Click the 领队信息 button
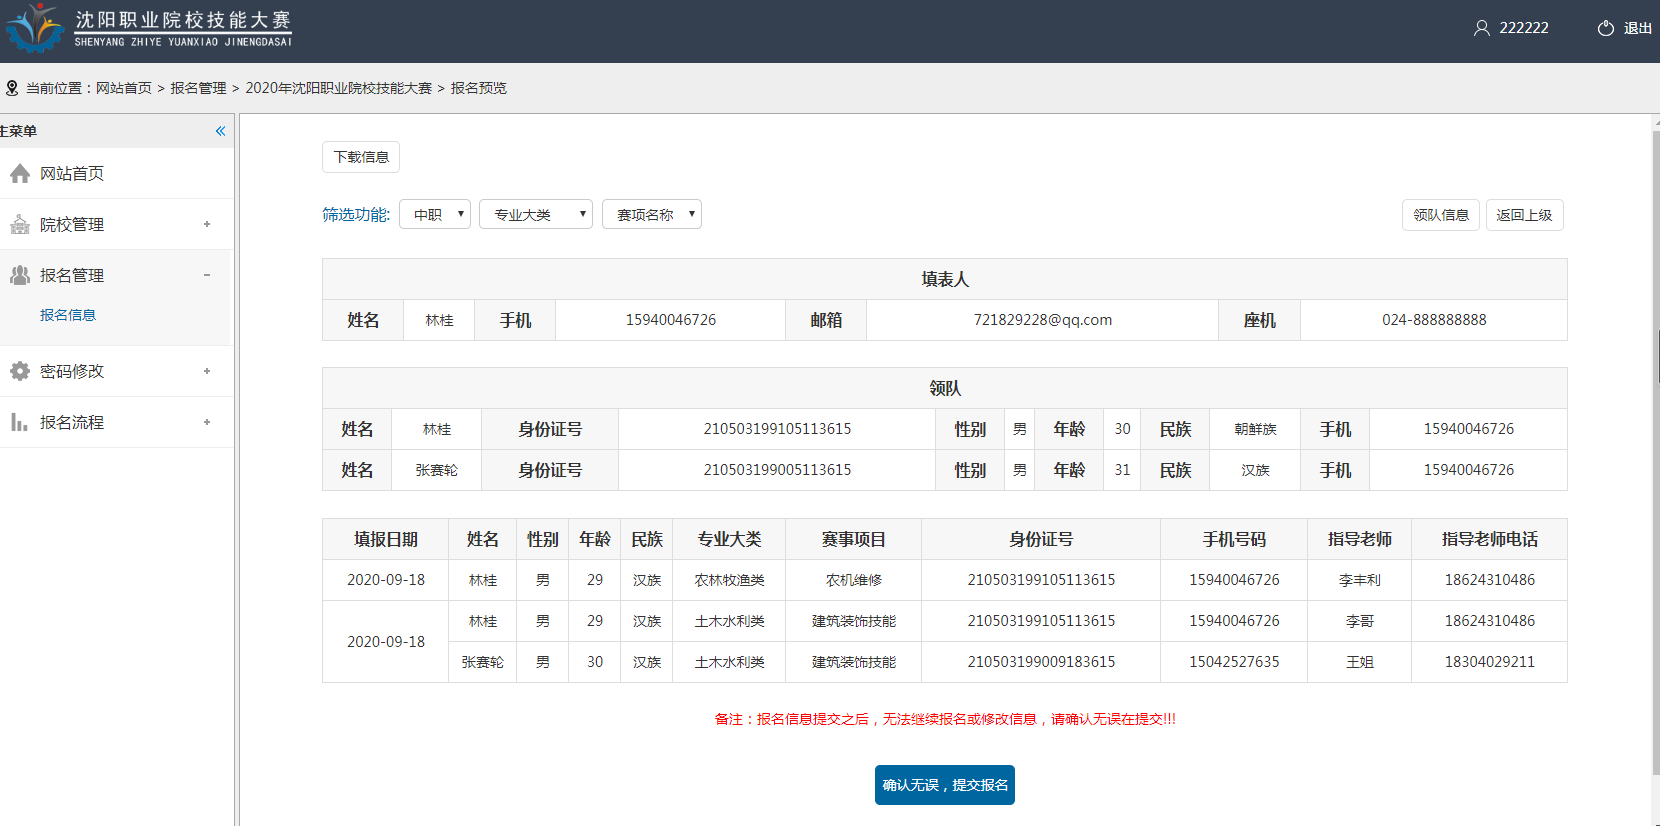The image size is (1660, 826). [1441, 215]
